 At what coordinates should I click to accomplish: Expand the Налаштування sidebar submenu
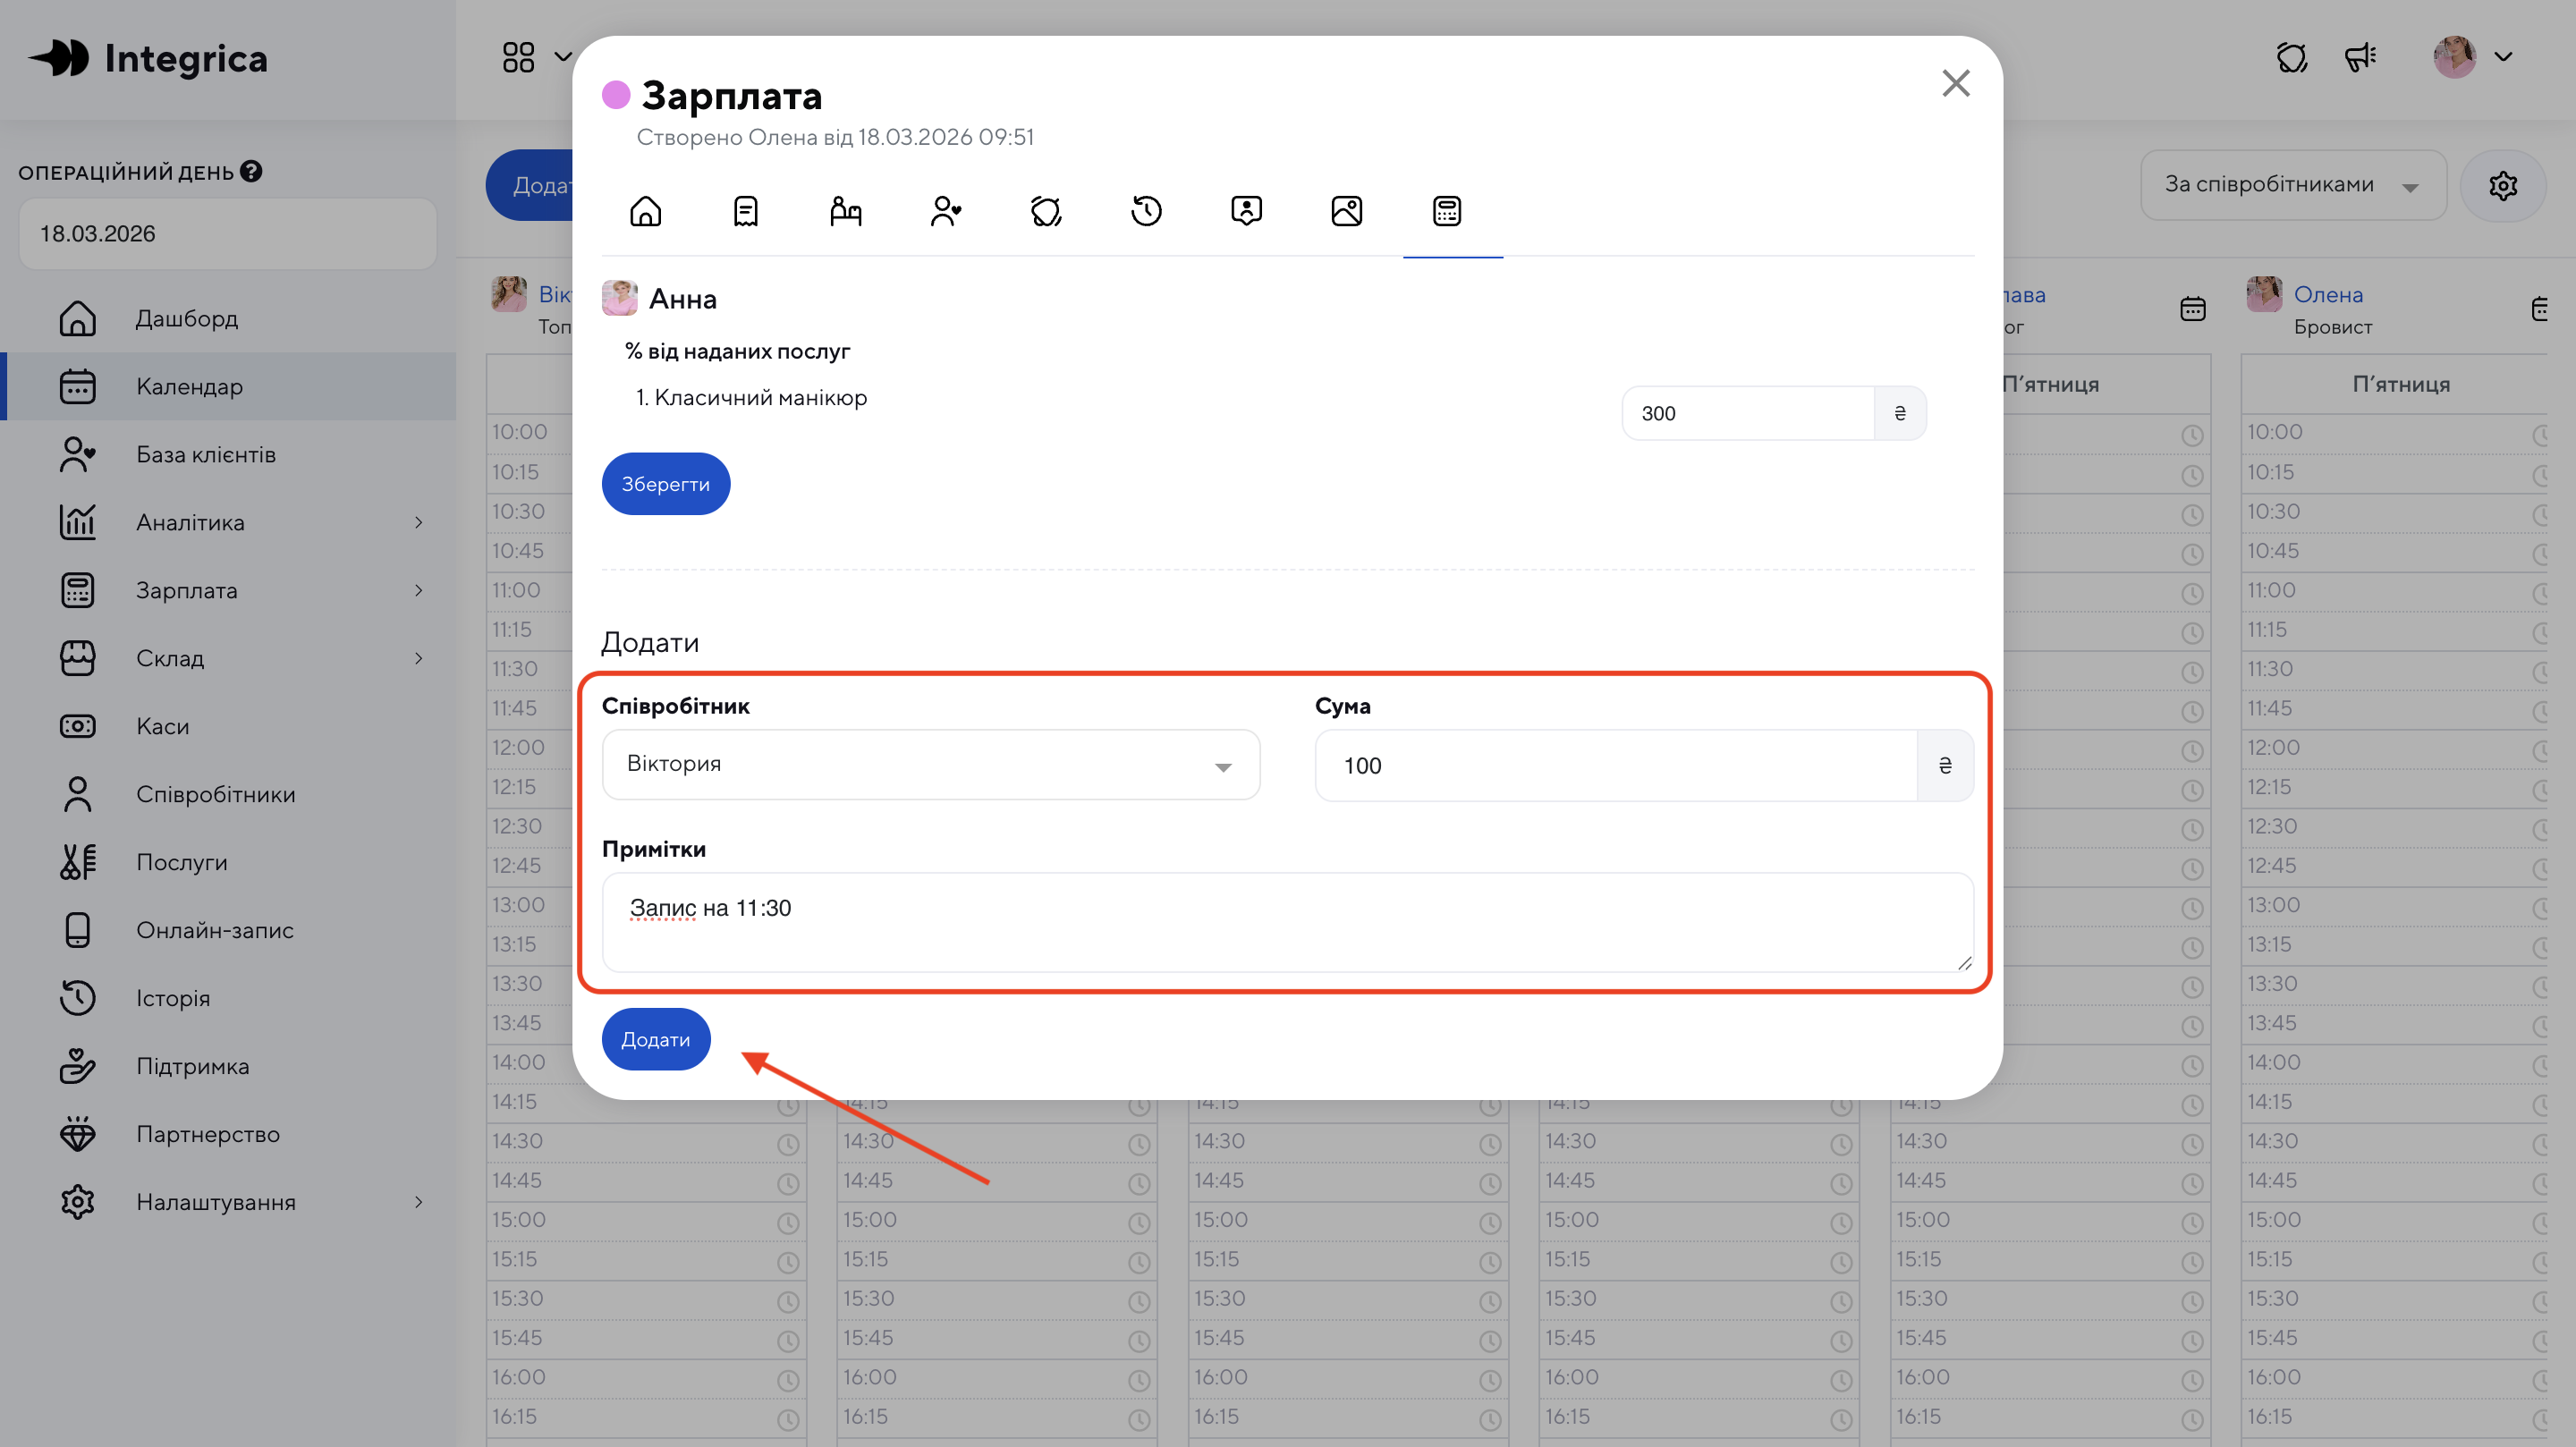click(418, 1201)
